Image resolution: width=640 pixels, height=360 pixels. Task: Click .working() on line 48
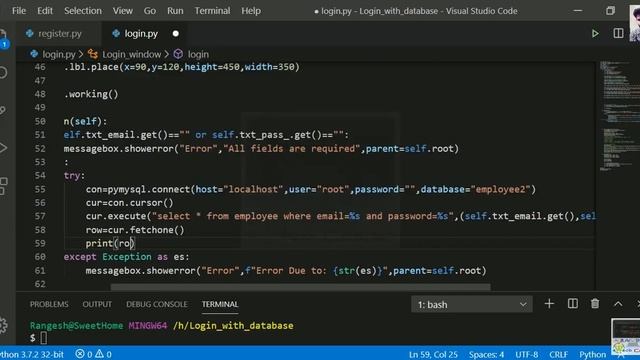pyautogui.click(x=91, y=94)
